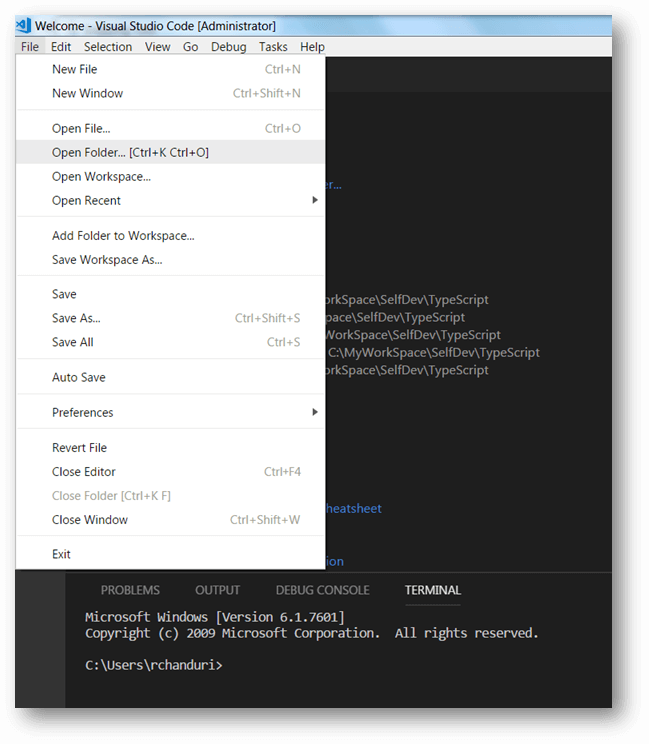This screenshot has width=649, height=744.
Task: Switch to the PROBLEMS panel tab
Action: (130, 590)
